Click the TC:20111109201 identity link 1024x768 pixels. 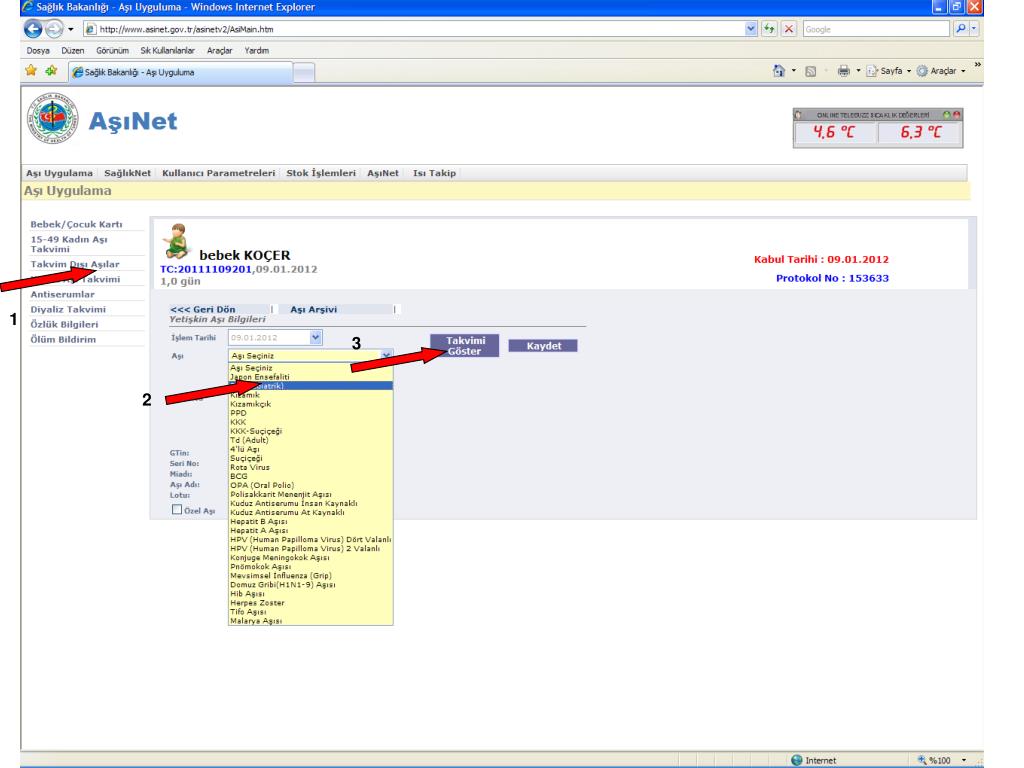tap(206, 269)
